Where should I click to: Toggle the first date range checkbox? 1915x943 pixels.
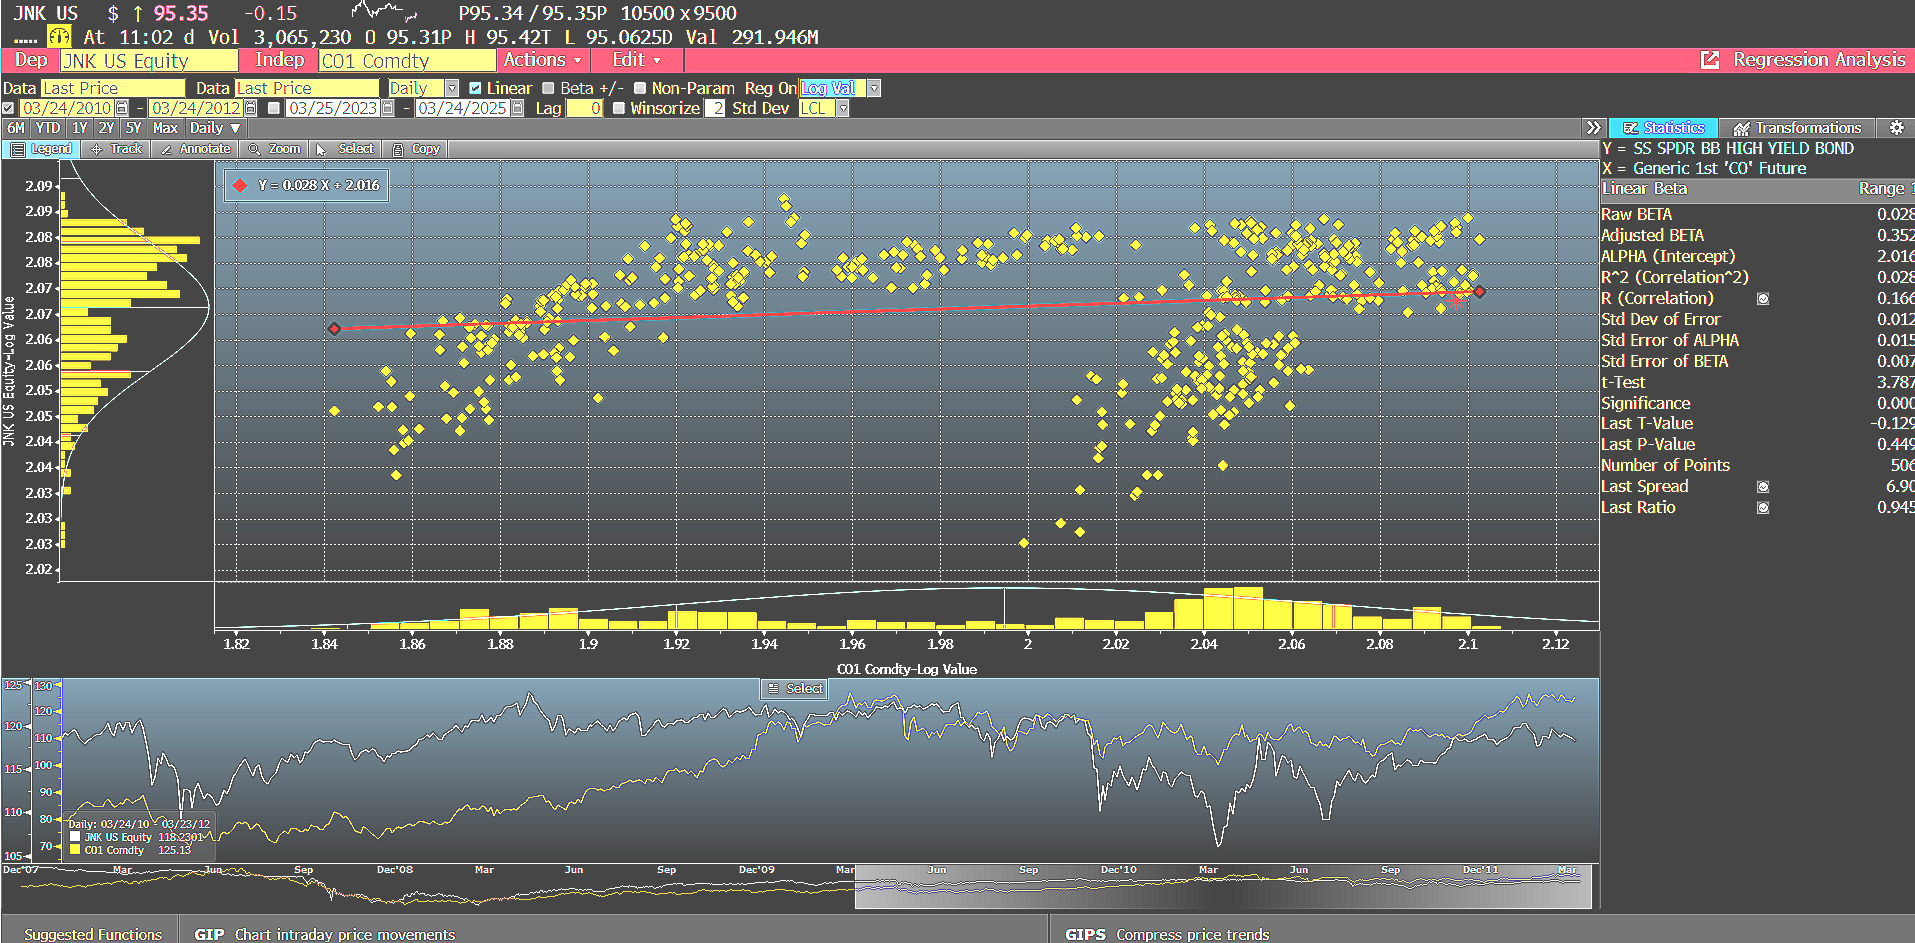pos(8,108)
